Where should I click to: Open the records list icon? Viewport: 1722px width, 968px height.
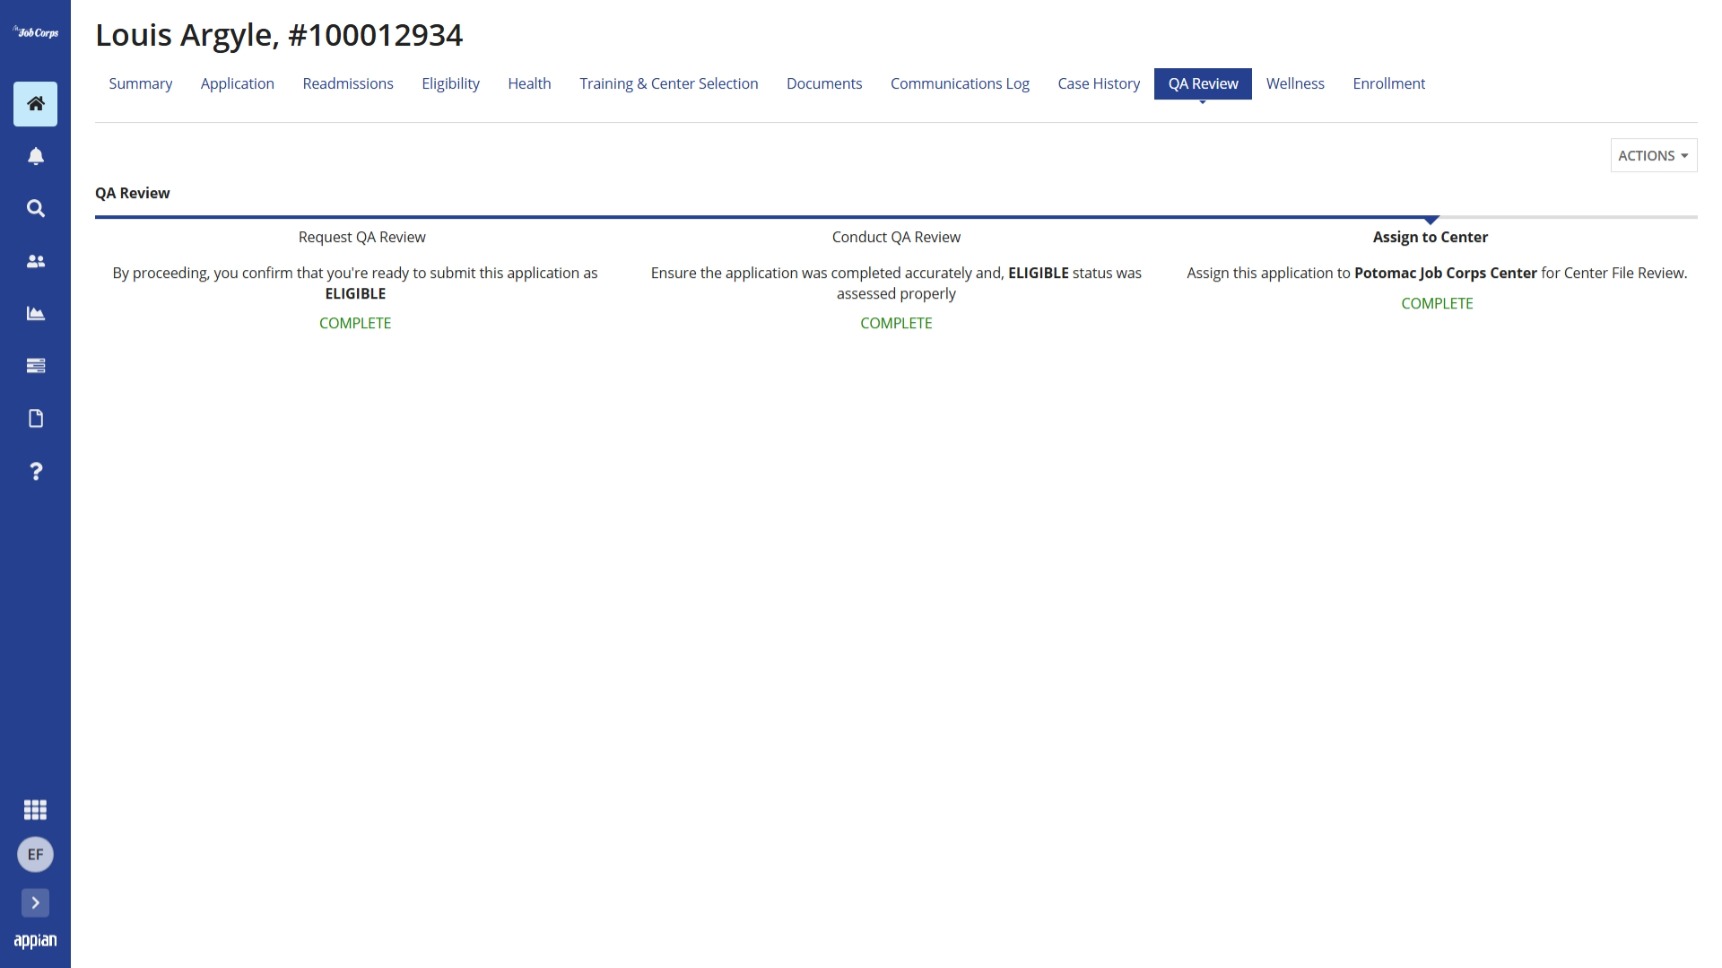coord(35,366)
